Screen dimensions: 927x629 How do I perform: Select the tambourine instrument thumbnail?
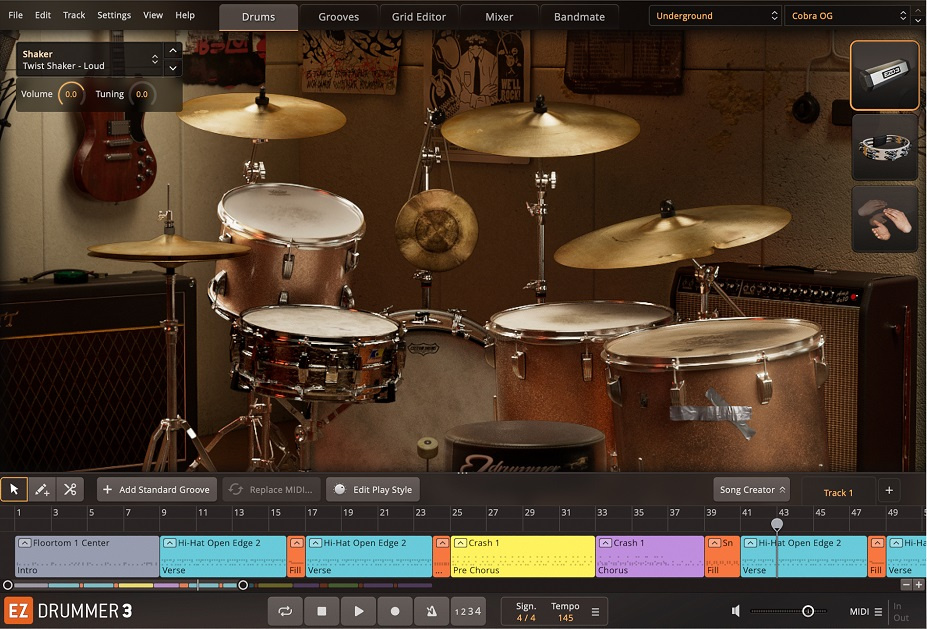(884, 148)
